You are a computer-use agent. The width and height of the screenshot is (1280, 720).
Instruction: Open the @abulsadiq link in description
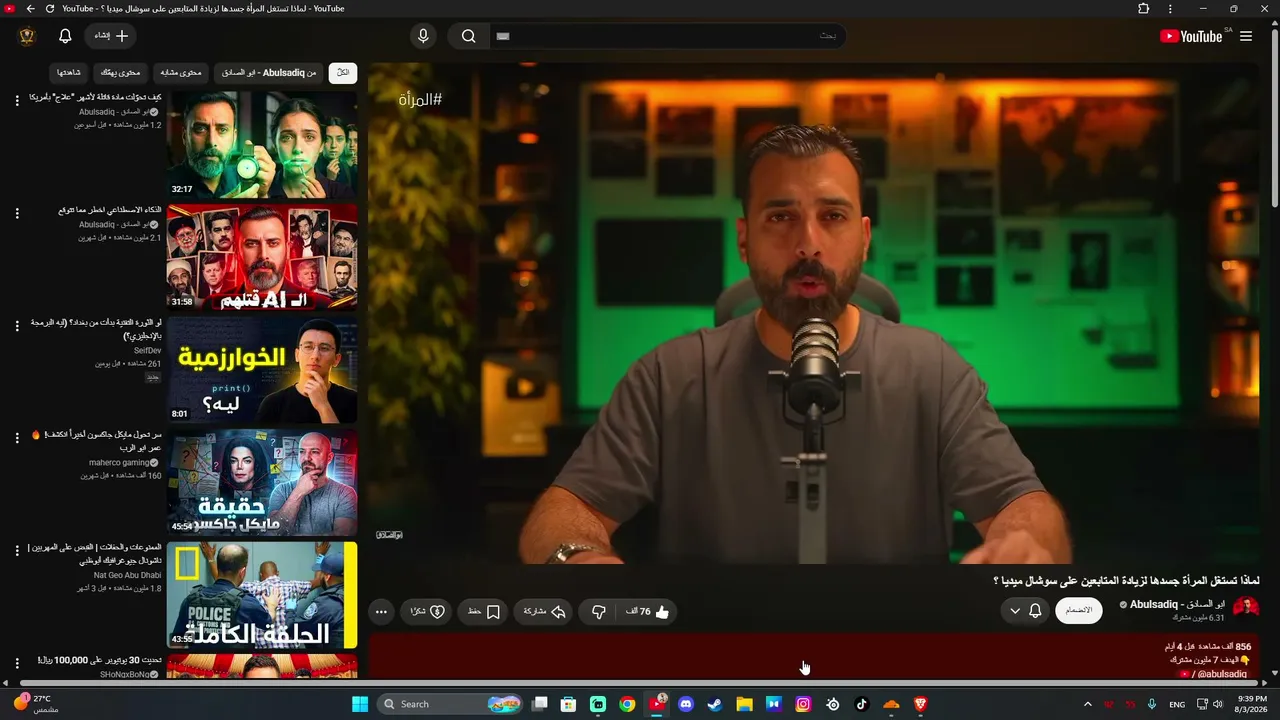pyautogui.click(x=1222, y=674)
